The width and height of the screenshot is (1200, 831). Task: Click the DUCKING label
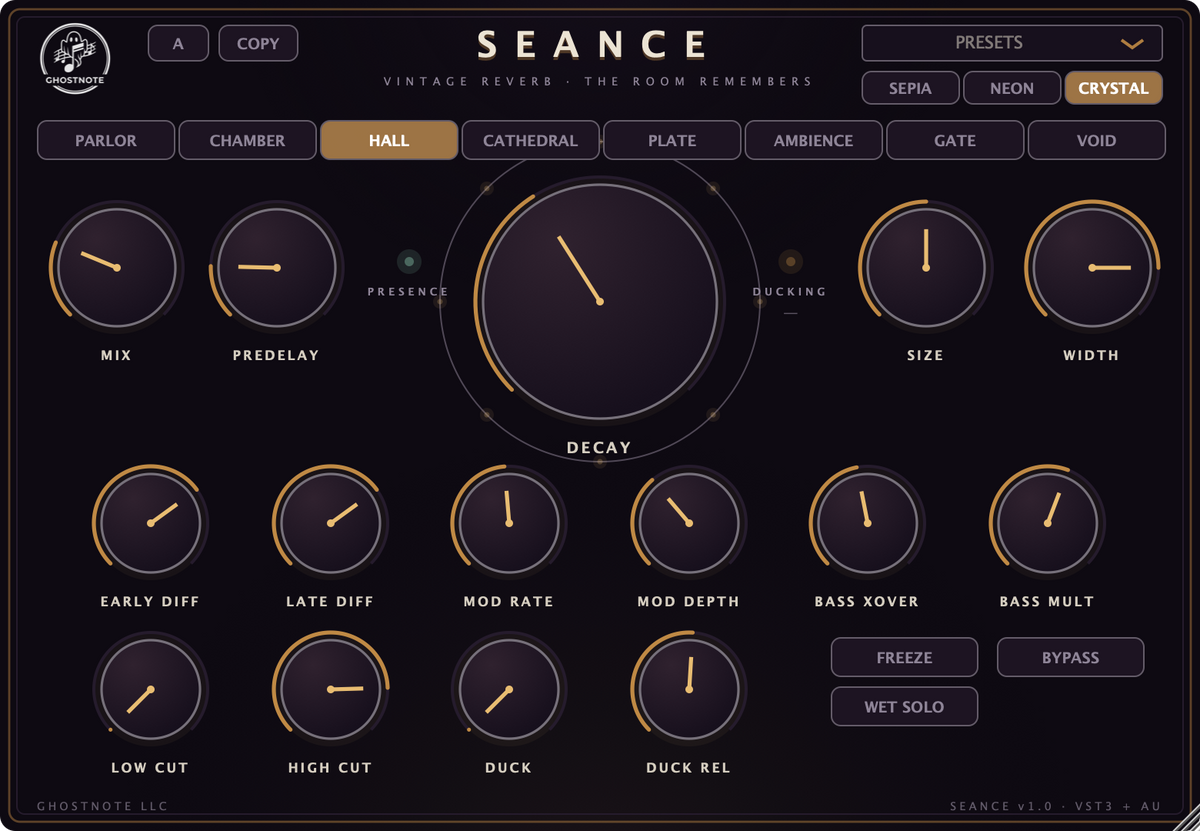coord(790,292)
